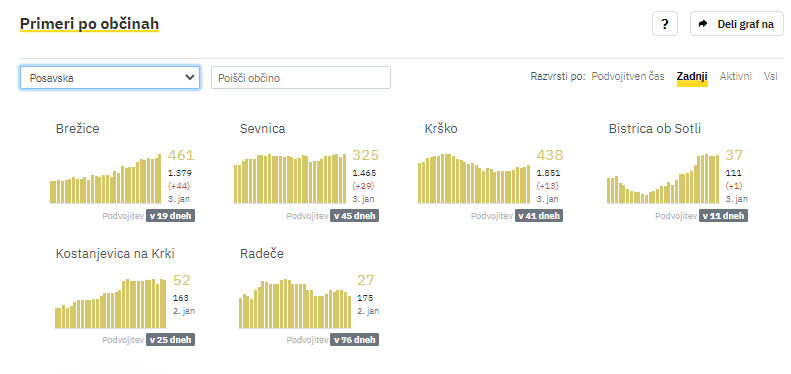
Task: Click the share arrow icon in Deli graf na
Action: 703,24
